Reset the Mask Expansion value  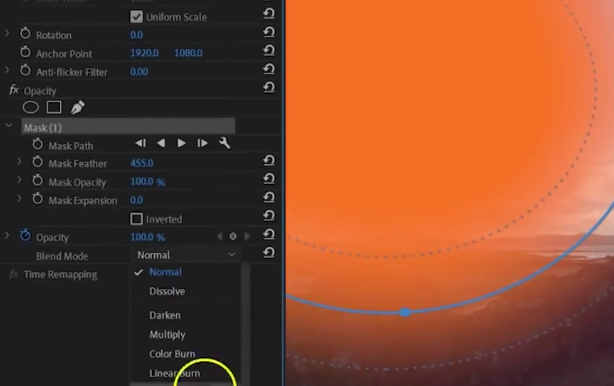(x=269, y=197)
